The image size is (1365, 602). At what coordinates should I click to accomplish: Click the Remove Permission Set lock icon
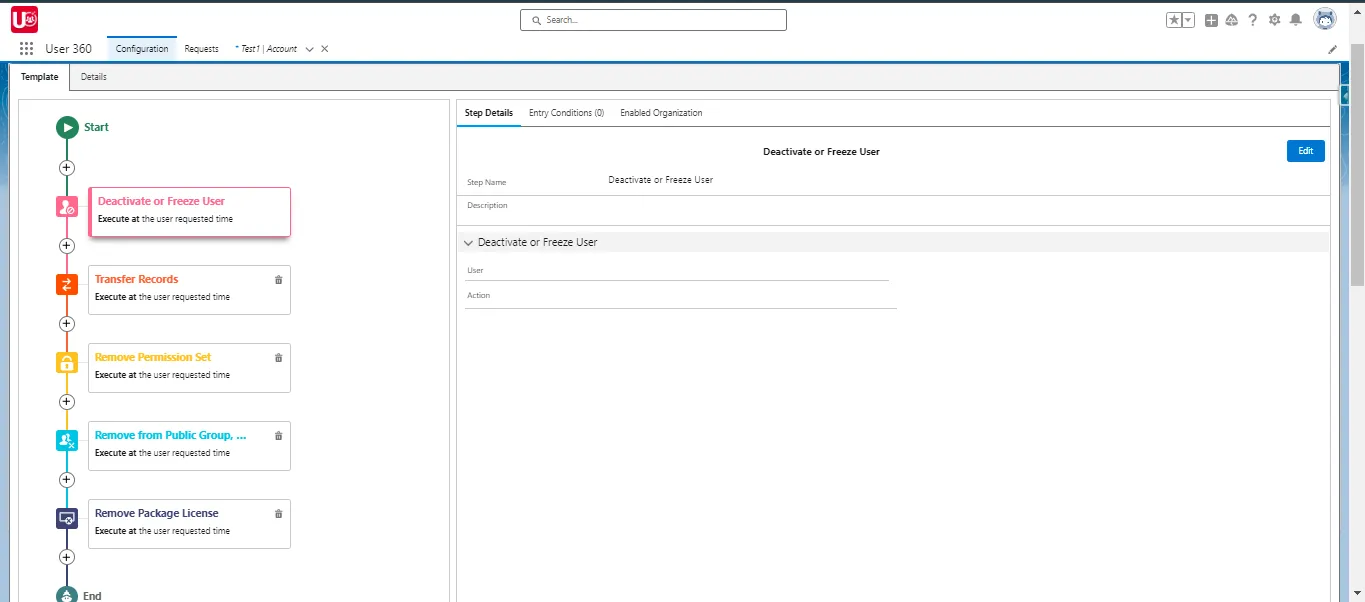[x=66, y=362]
